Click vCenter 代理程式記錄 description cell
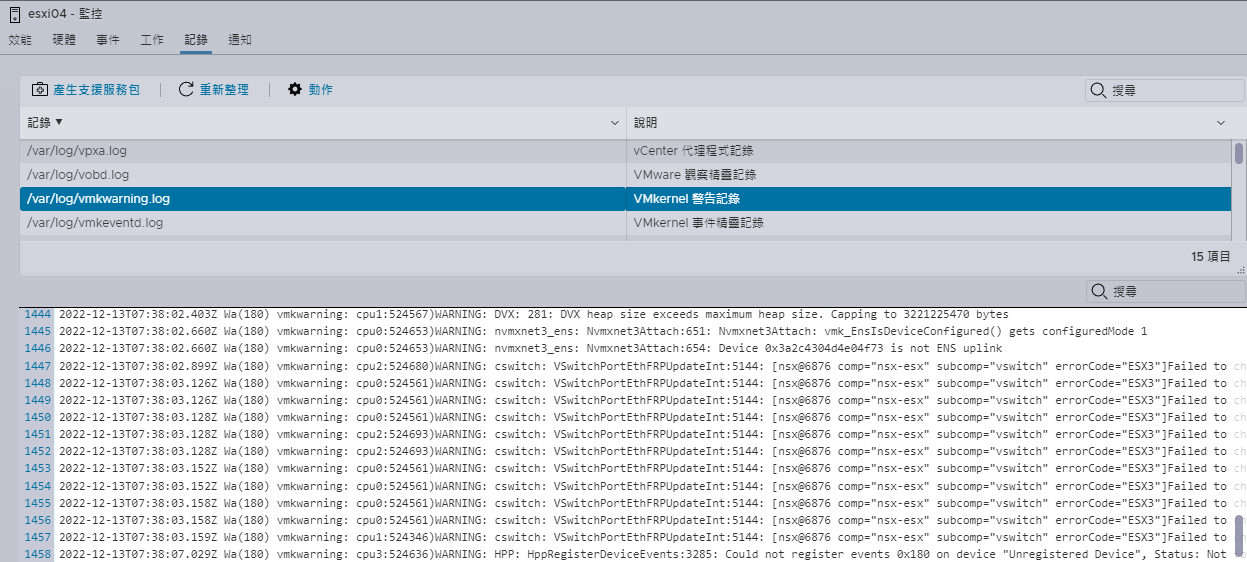This screenshot has width=1247, height=562. [x=693, y=151]
